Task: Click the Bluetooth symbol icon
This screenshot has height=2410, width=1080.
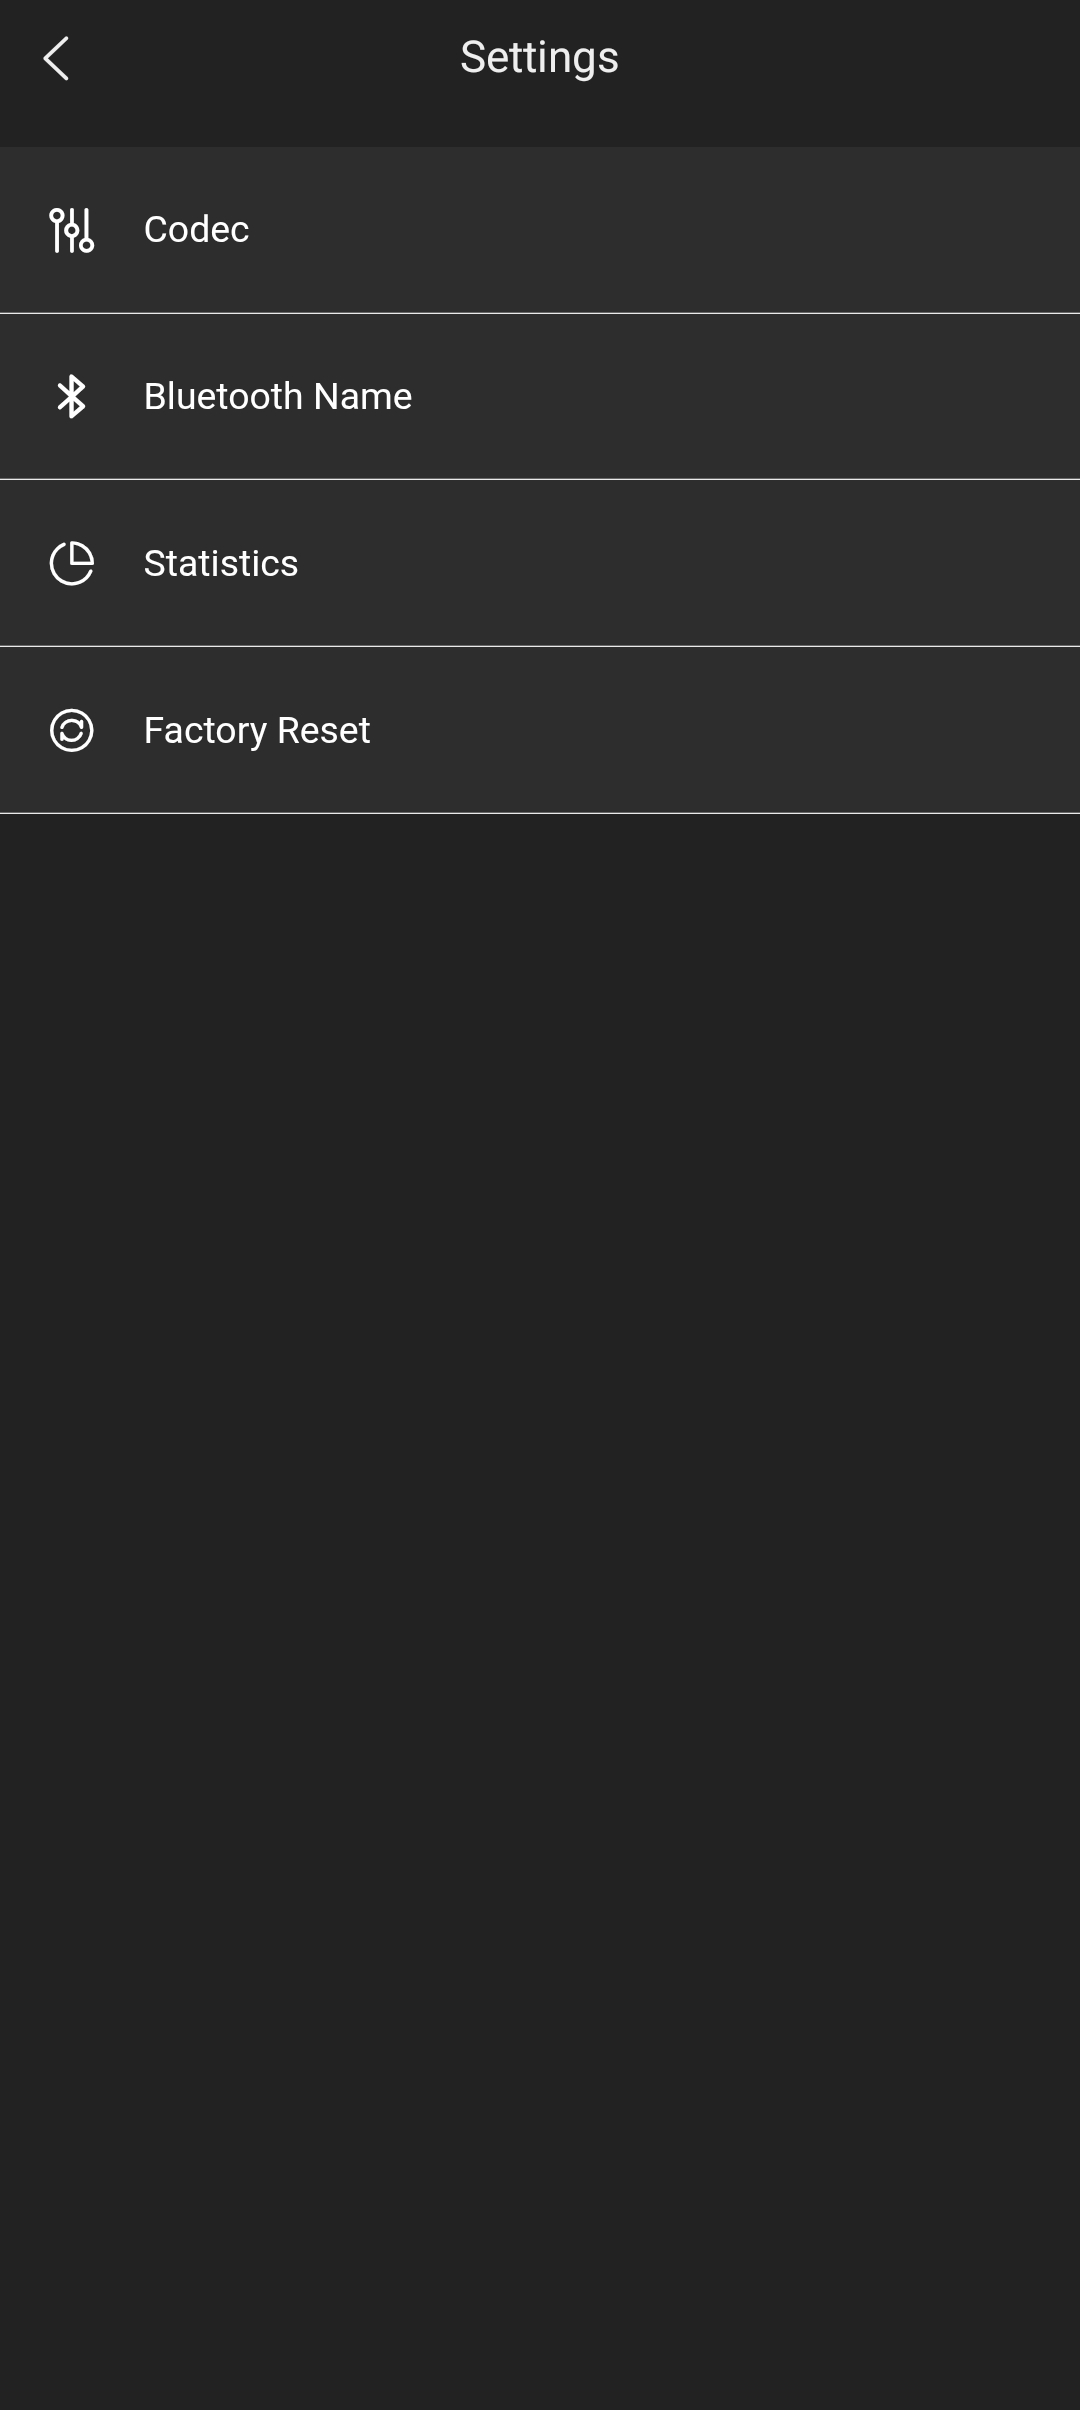Action: coord(71,397)
